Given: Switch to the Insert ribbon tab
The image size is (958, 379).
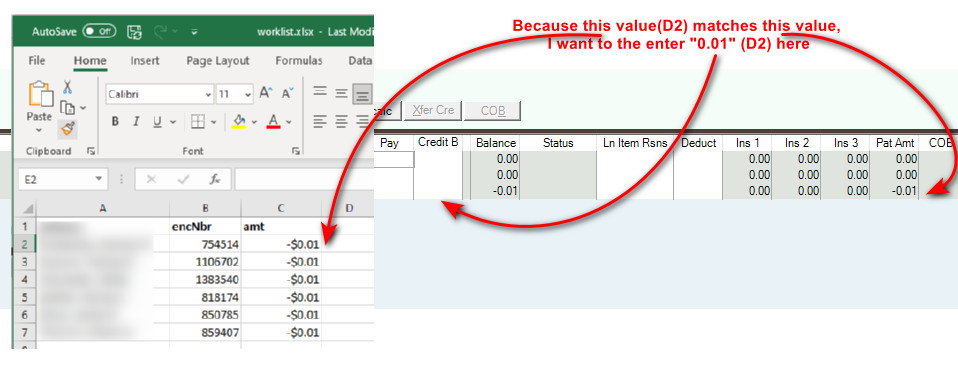Looking at the screenshot, I should pos(145,61).
